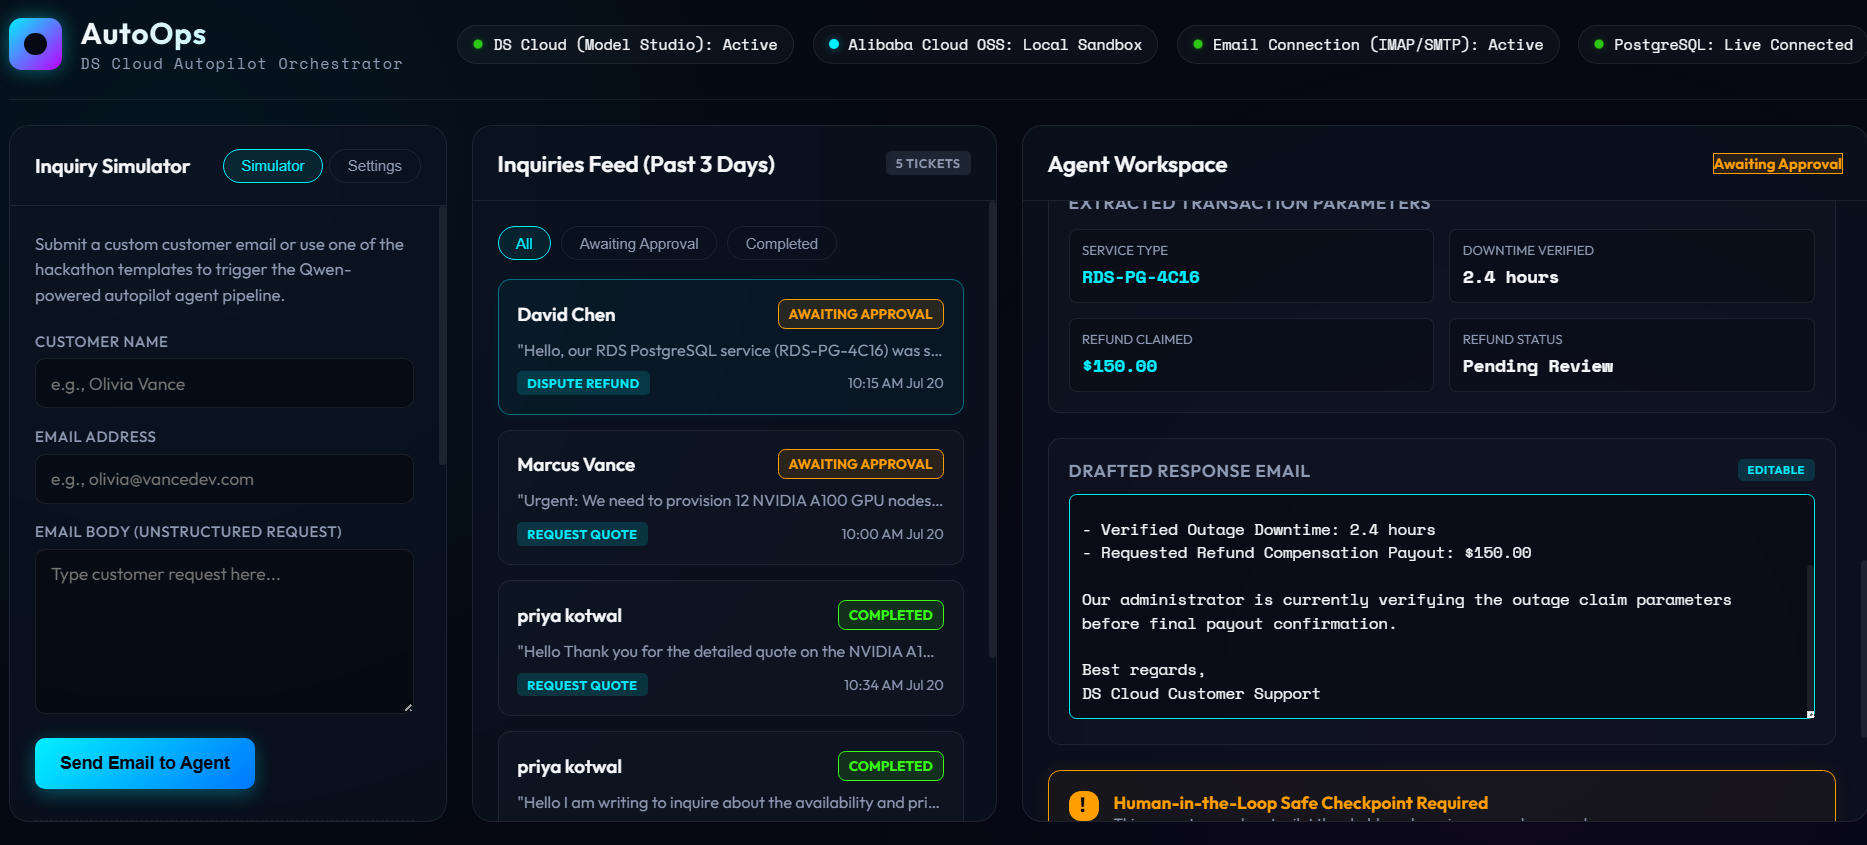Viewport: 1867px width, 845px height.
Task: Select the All filter in Inquiries Feed
Action: (x=524, y=244)
